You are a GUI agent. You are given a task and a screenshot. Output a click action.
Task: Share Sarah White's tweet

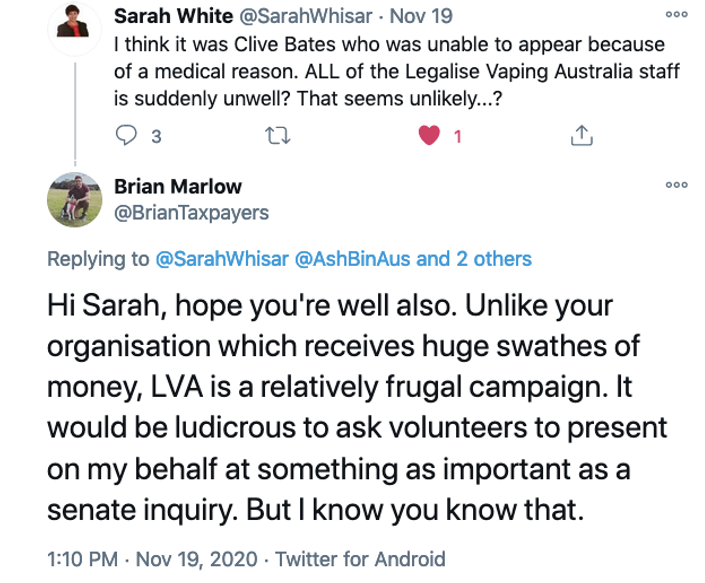pyautogui.click(x=581, y=137)
